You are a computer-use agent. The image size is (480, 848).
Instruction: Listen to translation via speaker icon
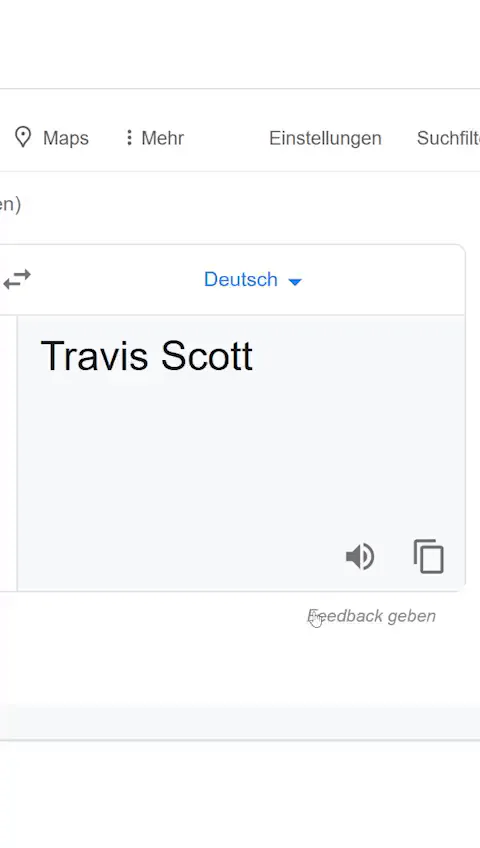(360, 556)
